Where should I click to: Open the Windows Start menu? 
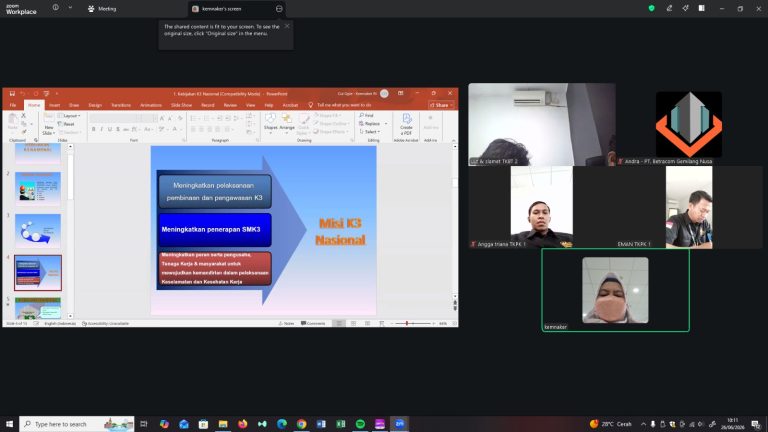click(9, 424)
